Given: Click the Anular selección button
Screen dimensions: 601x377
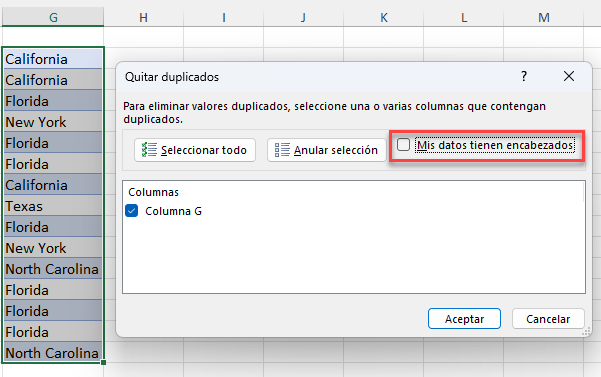Looking at the screenshot, I should (x=327, y=150).
